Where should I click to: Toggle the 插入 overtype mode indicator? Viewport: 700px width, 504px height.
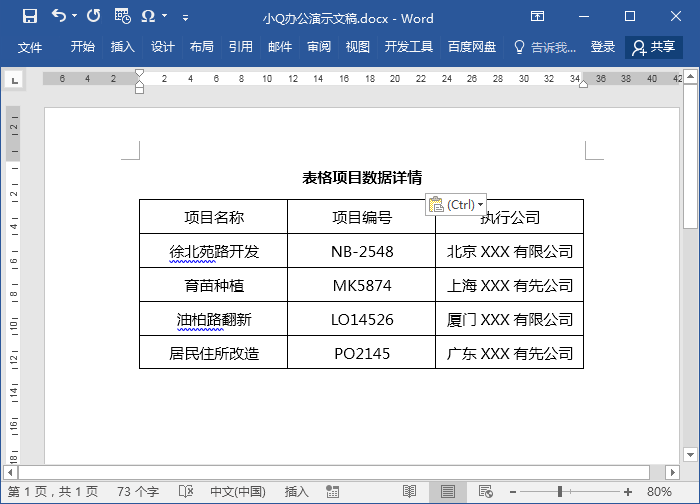(x=296, y=492)
